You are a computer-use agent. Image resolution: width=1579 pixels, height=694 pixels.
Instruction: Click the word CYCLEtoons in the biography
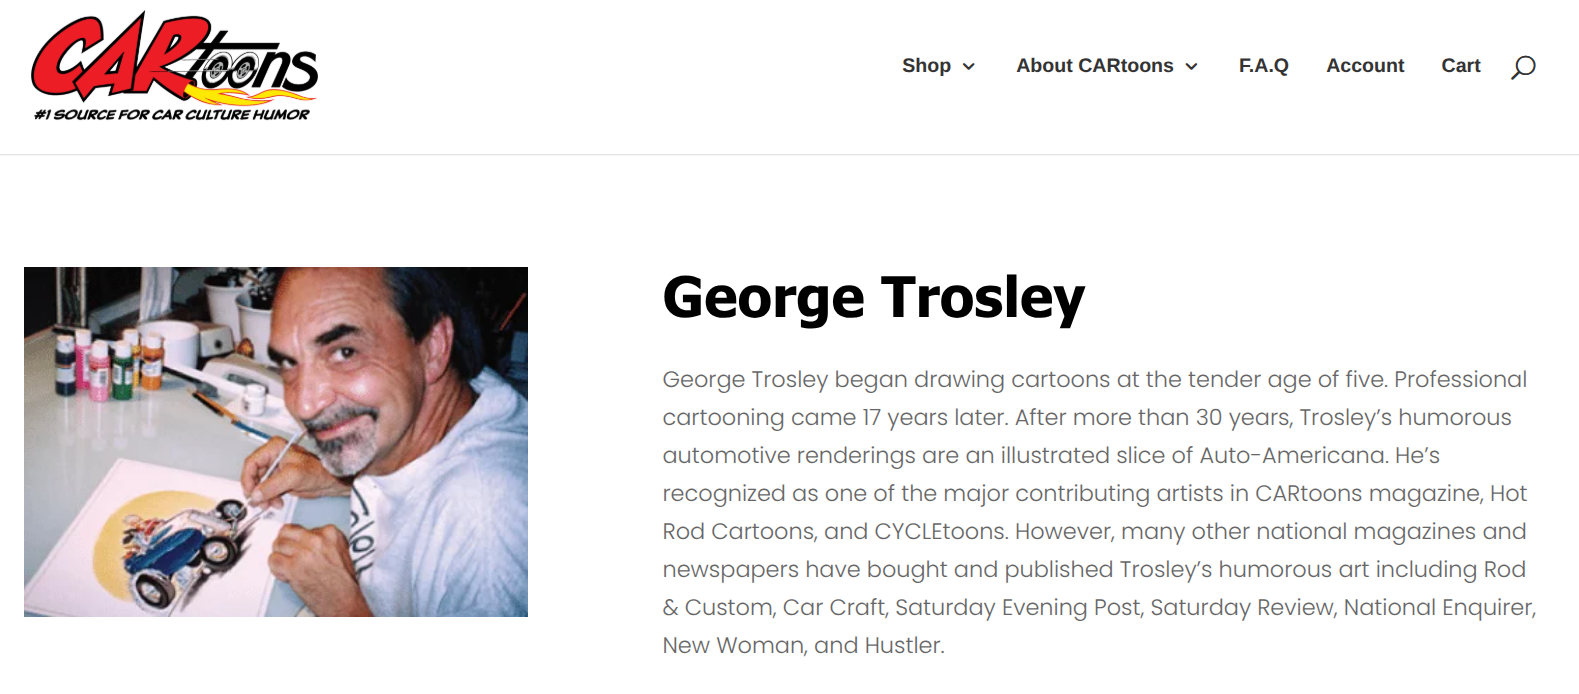point(941,531)
